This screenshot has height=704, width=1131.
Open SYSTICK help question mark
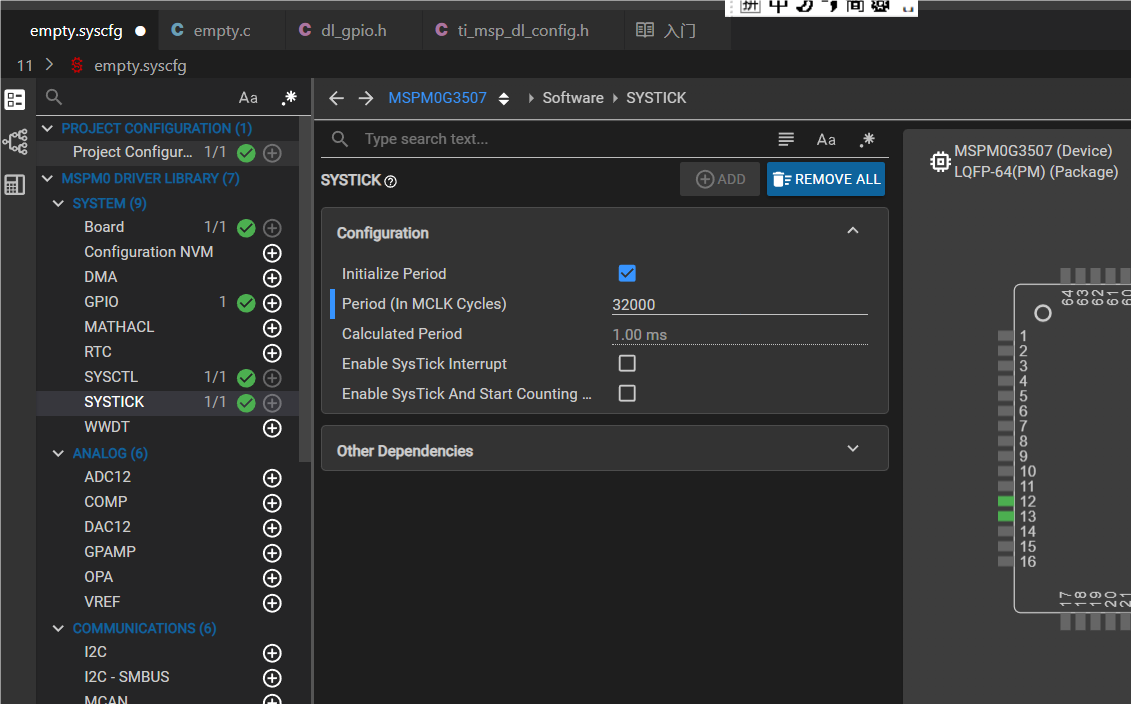390,181
